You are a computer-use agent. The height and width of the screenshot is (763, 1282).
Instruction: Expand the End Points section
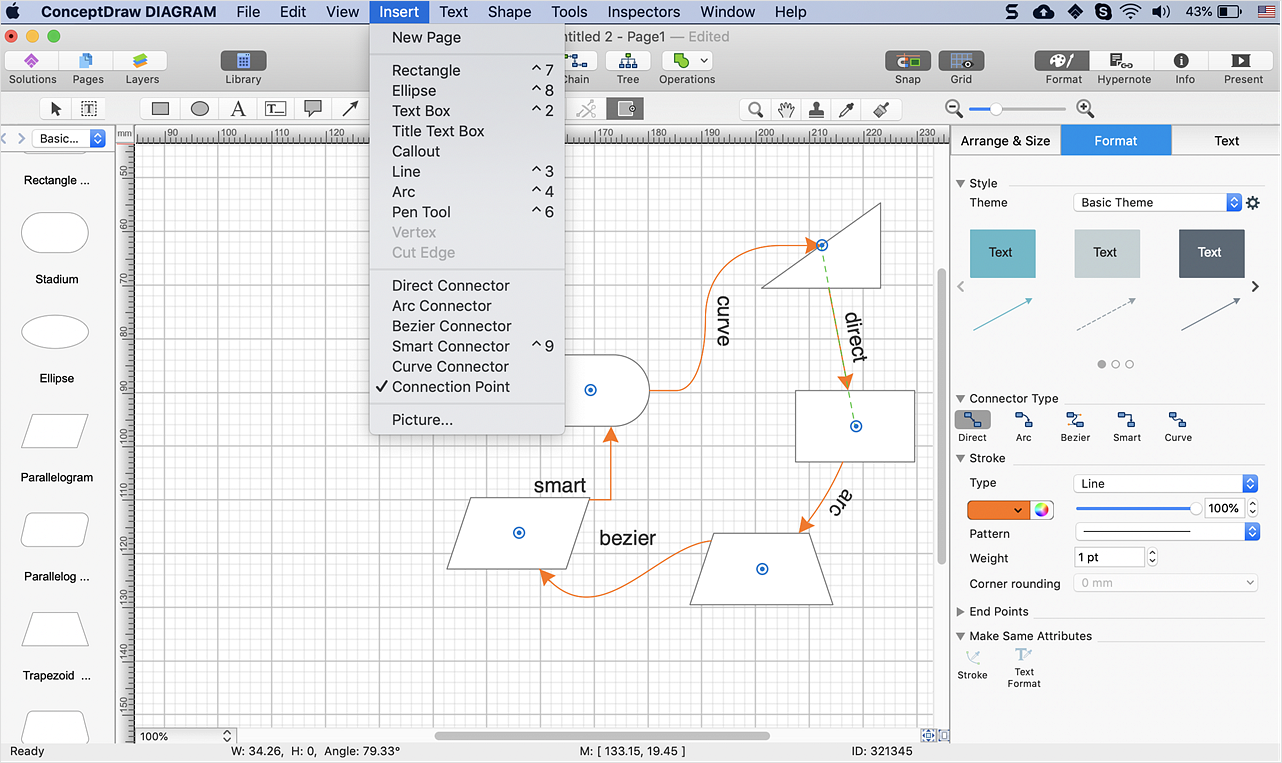(x=997, y=611)
